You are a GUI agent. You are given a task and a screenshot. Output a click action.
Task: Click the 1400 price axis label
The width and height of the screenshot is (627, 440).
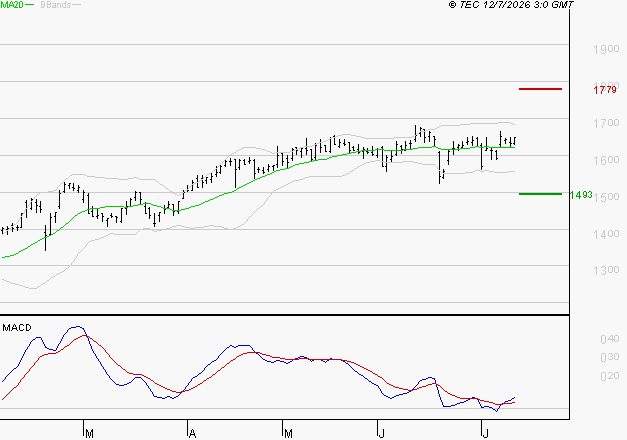[x=606, y=234]
